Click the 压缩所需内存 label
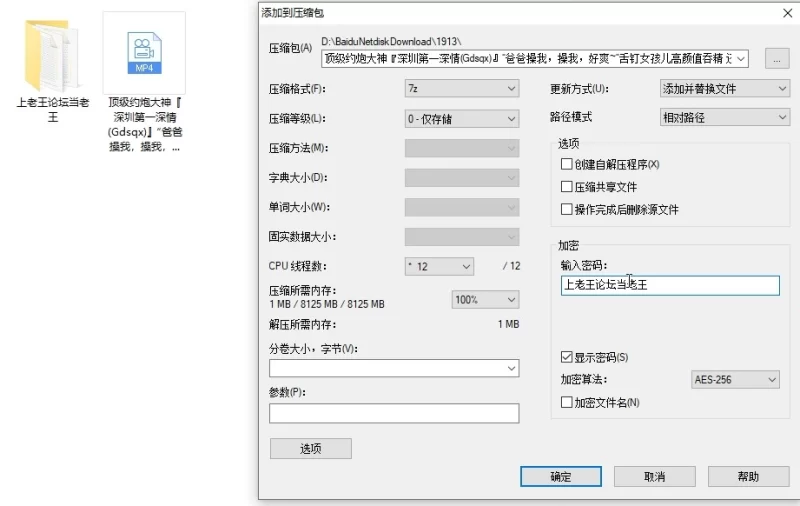Screen dimensions: 800x506 [x=303, y=290]
